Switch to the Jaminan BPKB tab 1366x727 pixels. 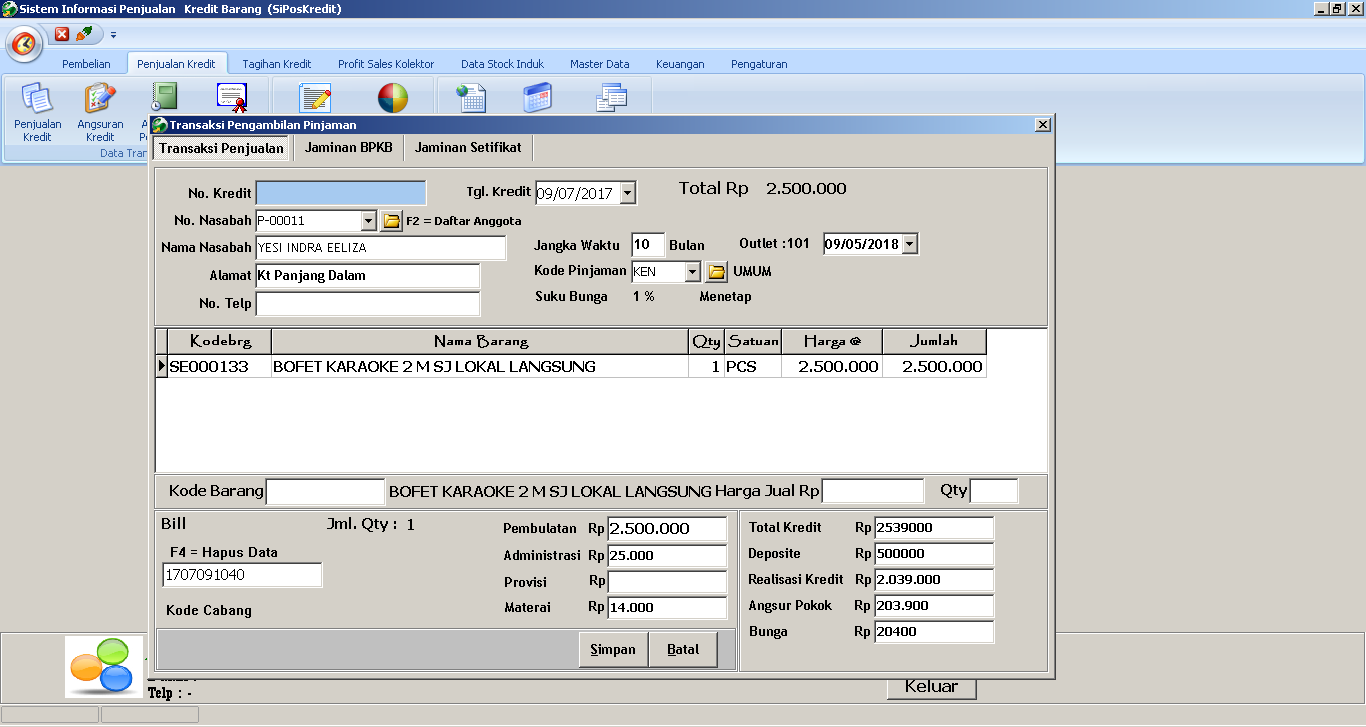[x=348, y=146]
